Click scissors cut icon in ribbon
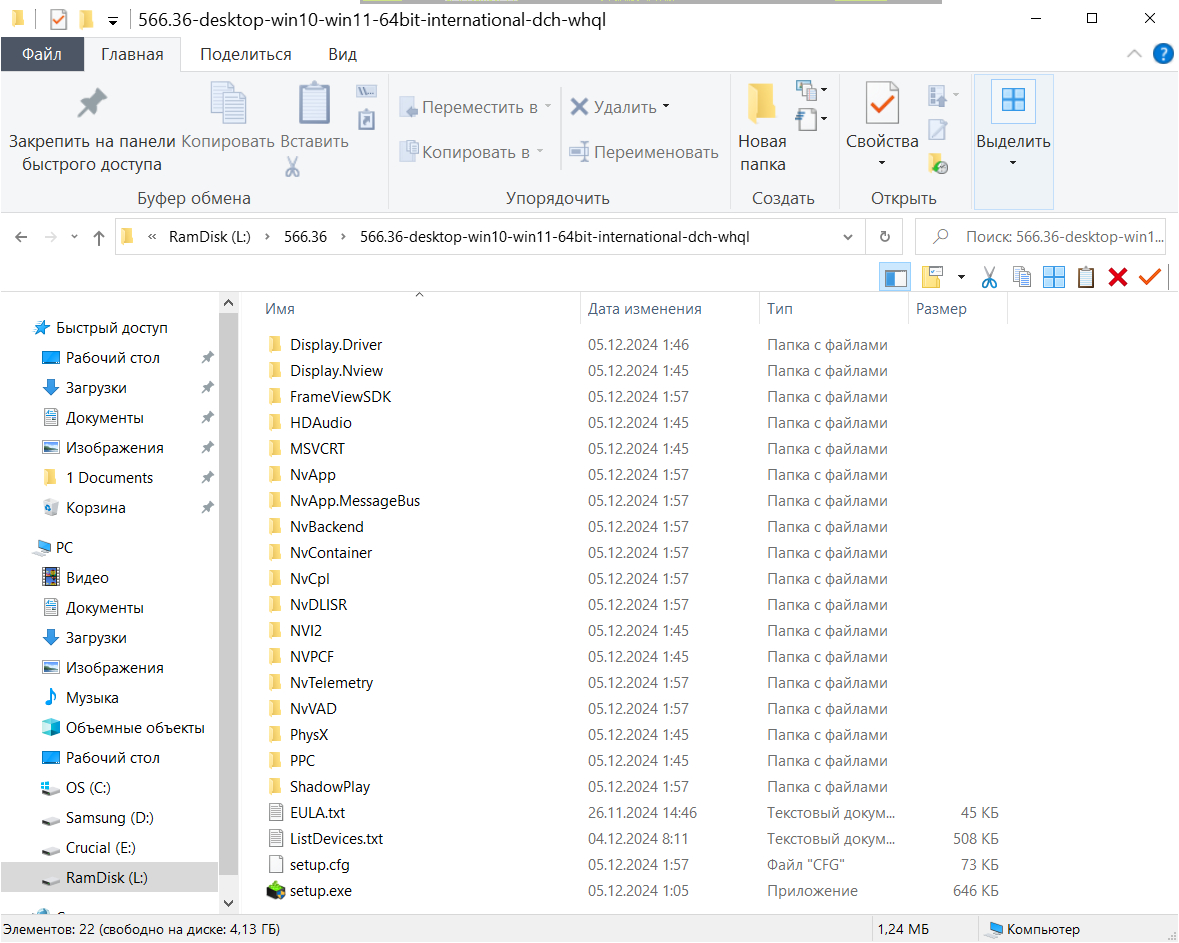The height and width of the screenshot is (943, 1179). pos(292,166)
